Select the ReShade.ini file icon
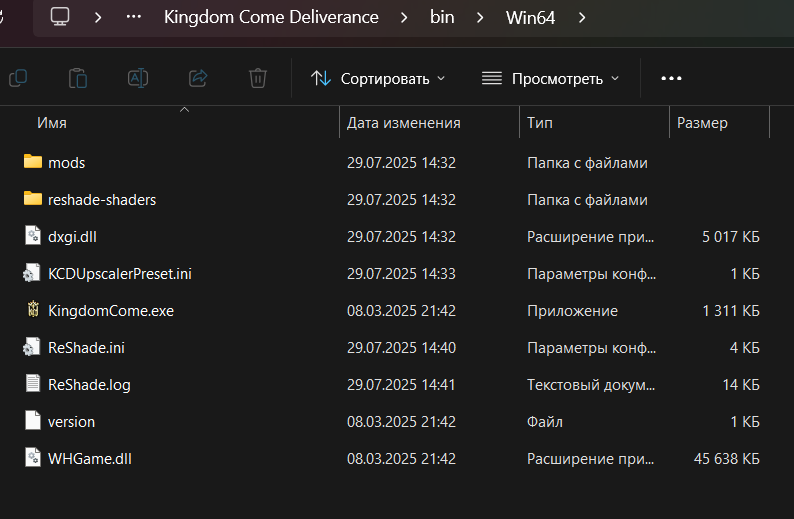The height and width of the screenshot is (519, 794). tap(32, 346)
